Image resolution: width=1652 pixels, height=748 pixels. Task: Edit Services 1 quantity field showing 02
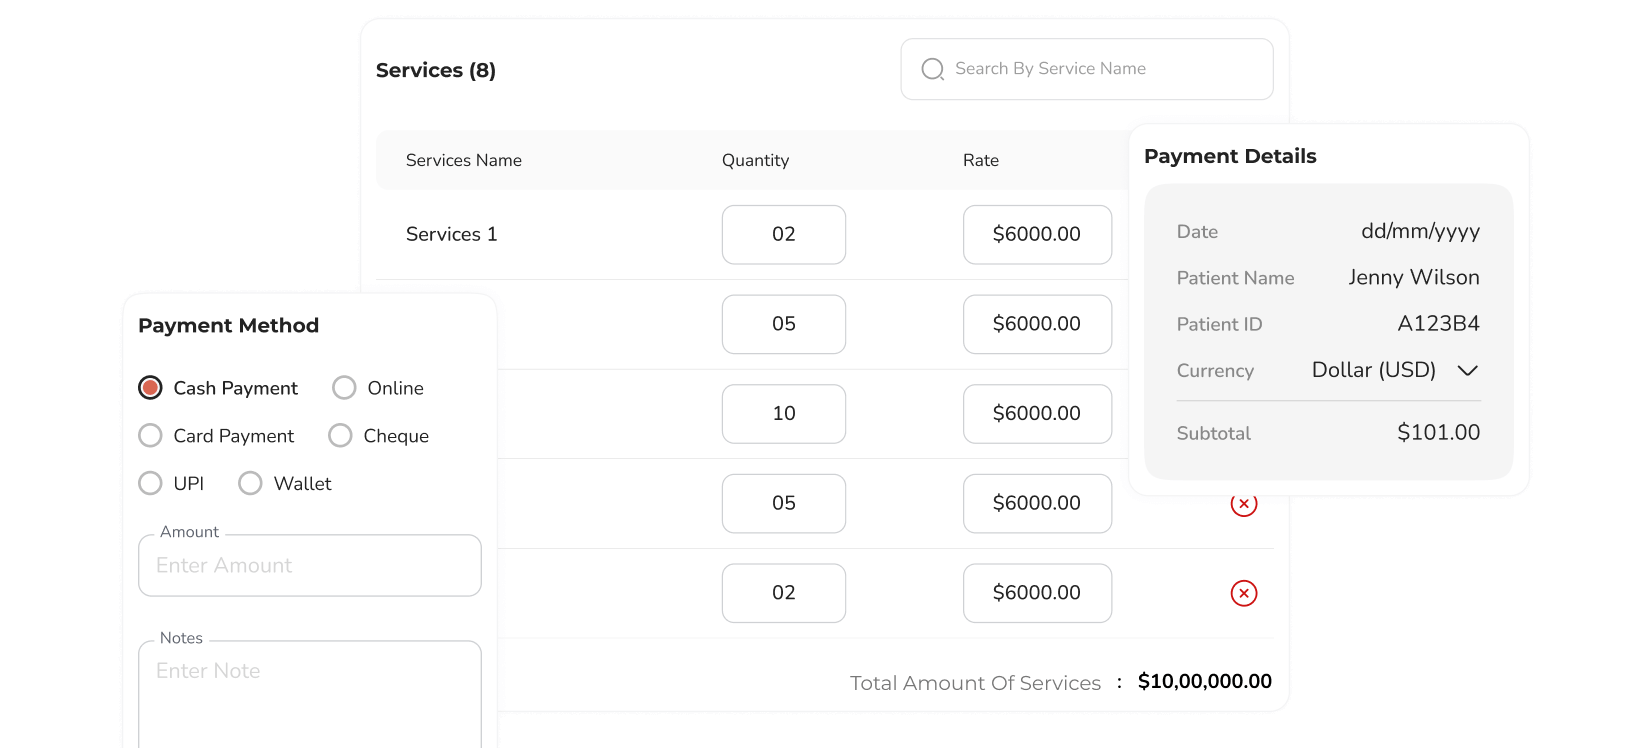coord(783,235)
